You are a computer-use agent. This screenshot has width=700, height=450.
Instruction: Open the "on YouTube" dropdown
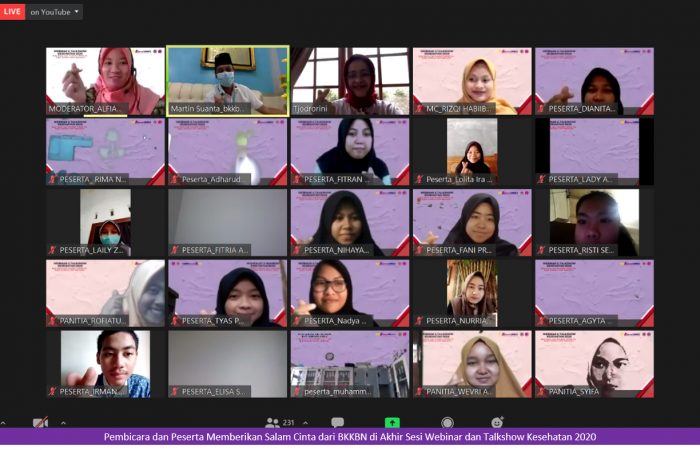55,12
